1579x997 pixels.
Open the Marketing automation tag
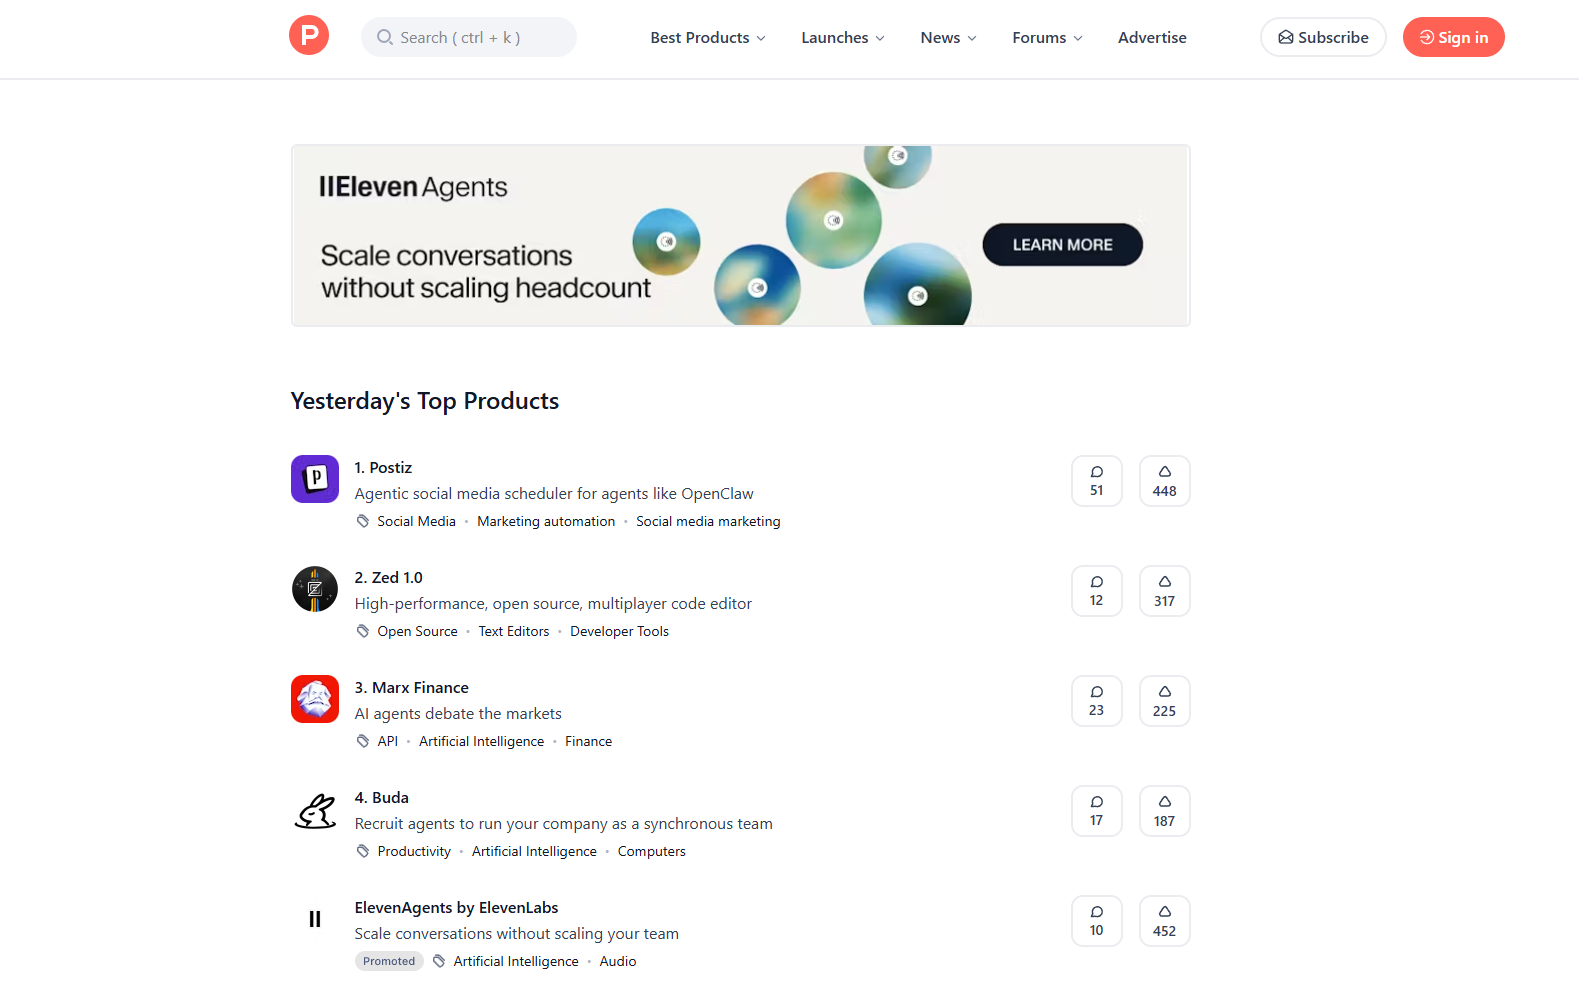(546, 521)
